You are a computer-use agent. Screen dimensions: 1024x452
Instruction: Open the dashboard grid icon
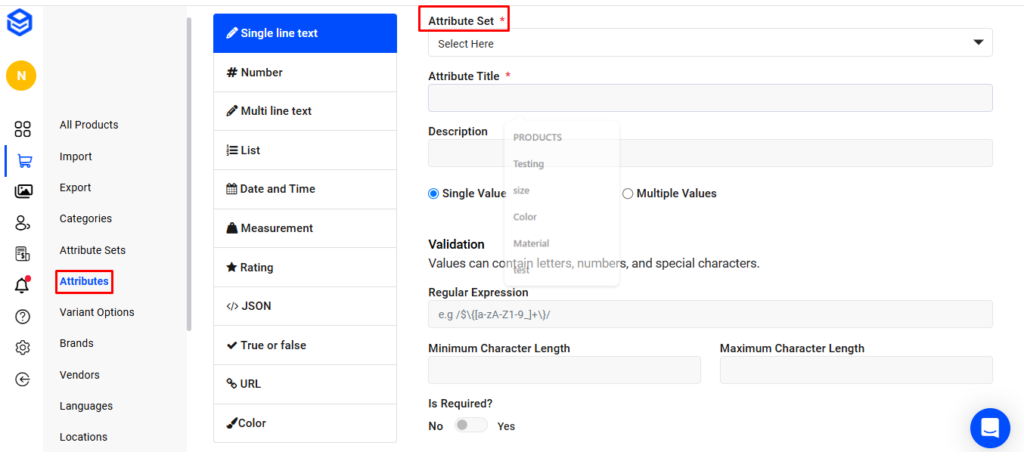pos(22,129)
